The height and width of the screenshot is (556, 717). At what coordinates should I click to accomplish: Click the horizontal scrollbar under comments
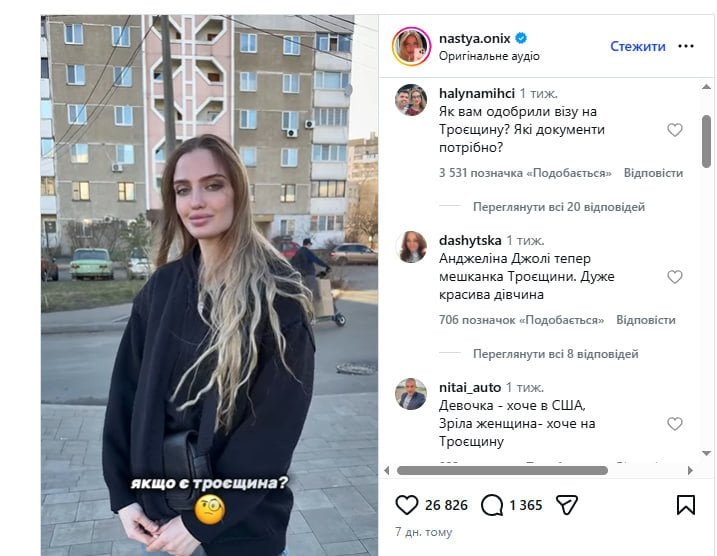point(502,470)
